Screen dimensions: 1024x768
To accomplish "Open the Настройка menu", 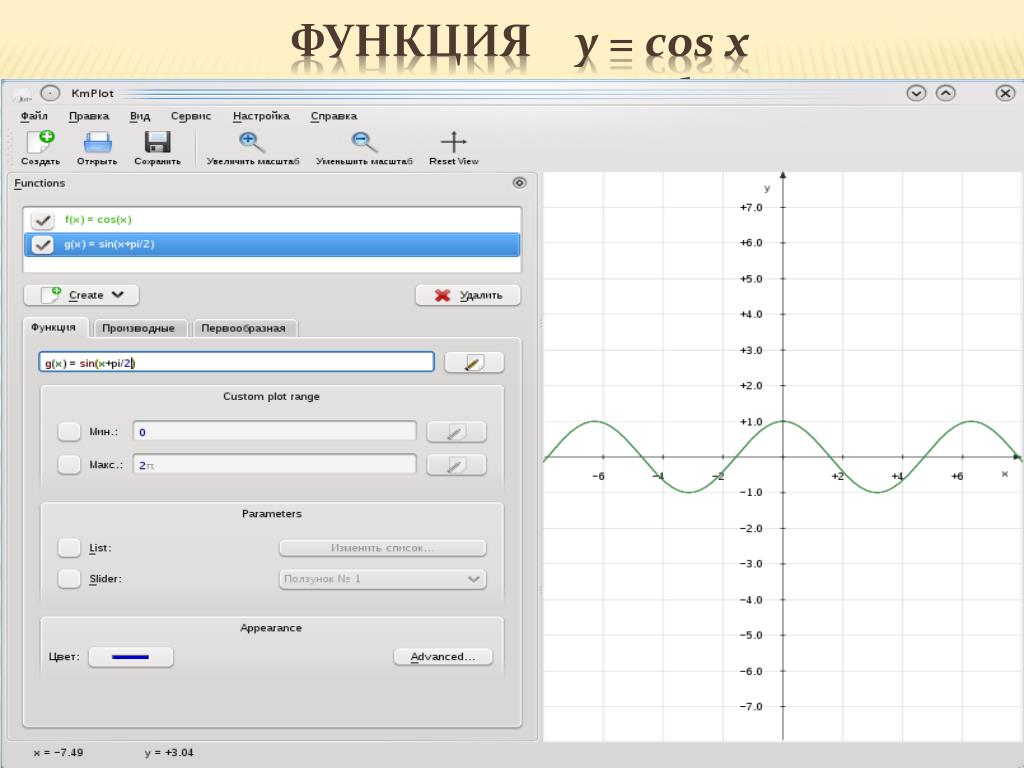I will 261,116.
